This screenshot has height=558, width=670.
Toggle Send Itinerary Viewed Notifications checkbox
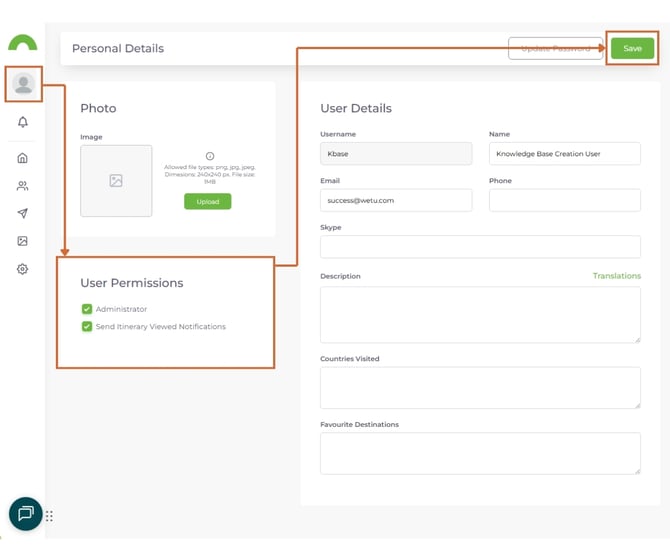(x=87, y=326)
